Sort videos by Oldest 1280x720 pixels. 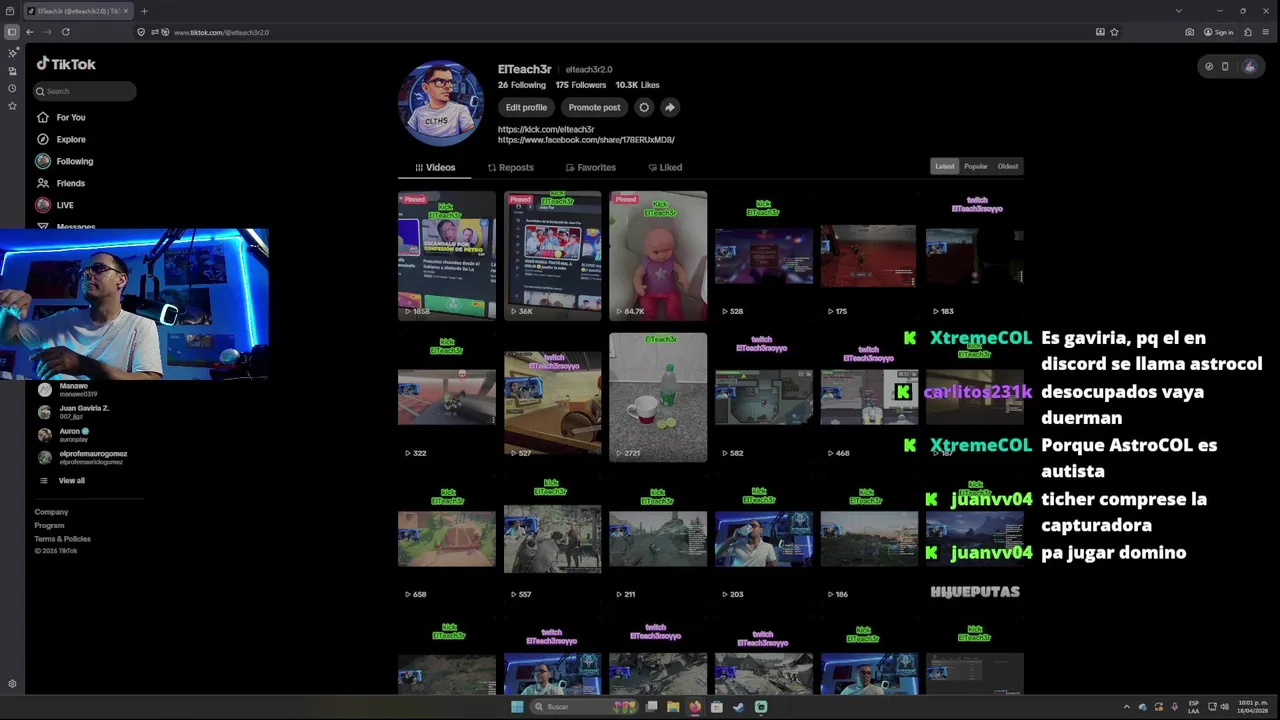point(1008,166)
